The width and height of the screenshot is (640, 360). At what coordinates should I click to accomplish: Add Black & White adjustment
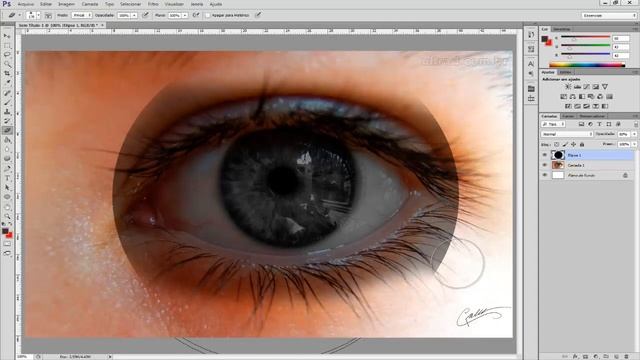point(582,96)
